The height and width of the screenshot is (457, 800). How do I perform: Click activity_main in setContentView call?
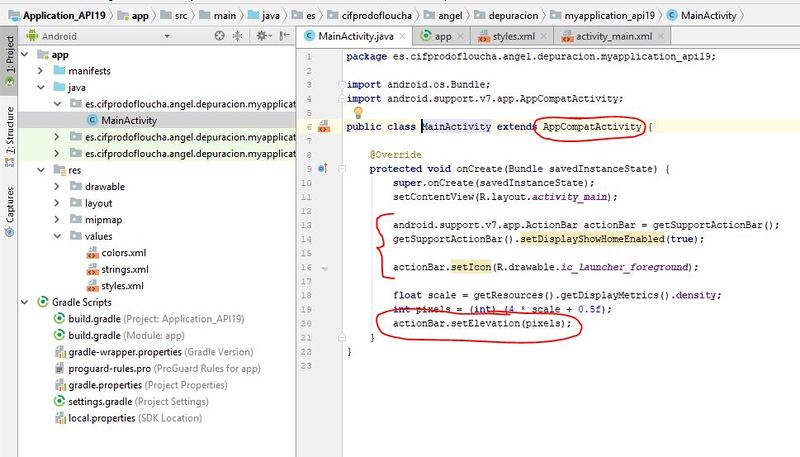[569, 197]
